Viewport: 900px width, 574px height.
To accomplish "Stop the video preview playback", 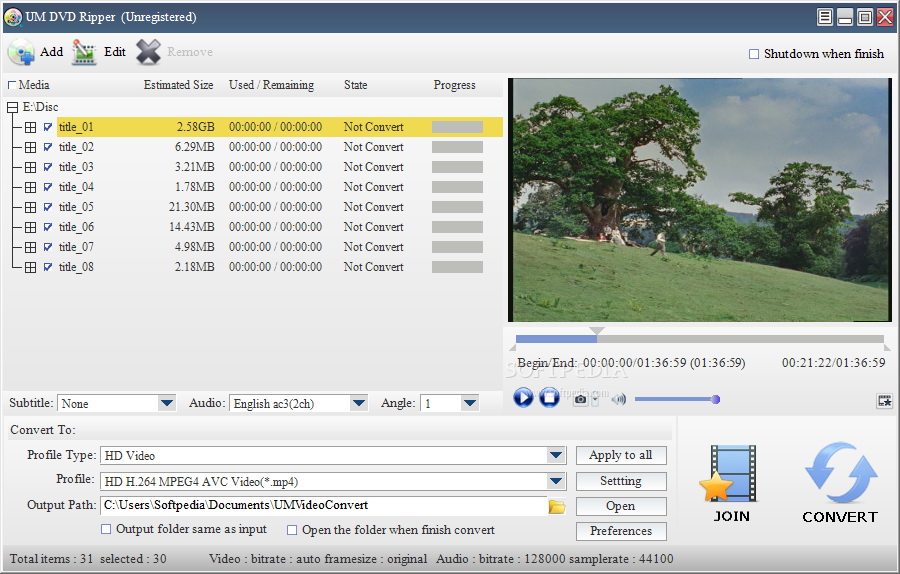I will 549,398.
